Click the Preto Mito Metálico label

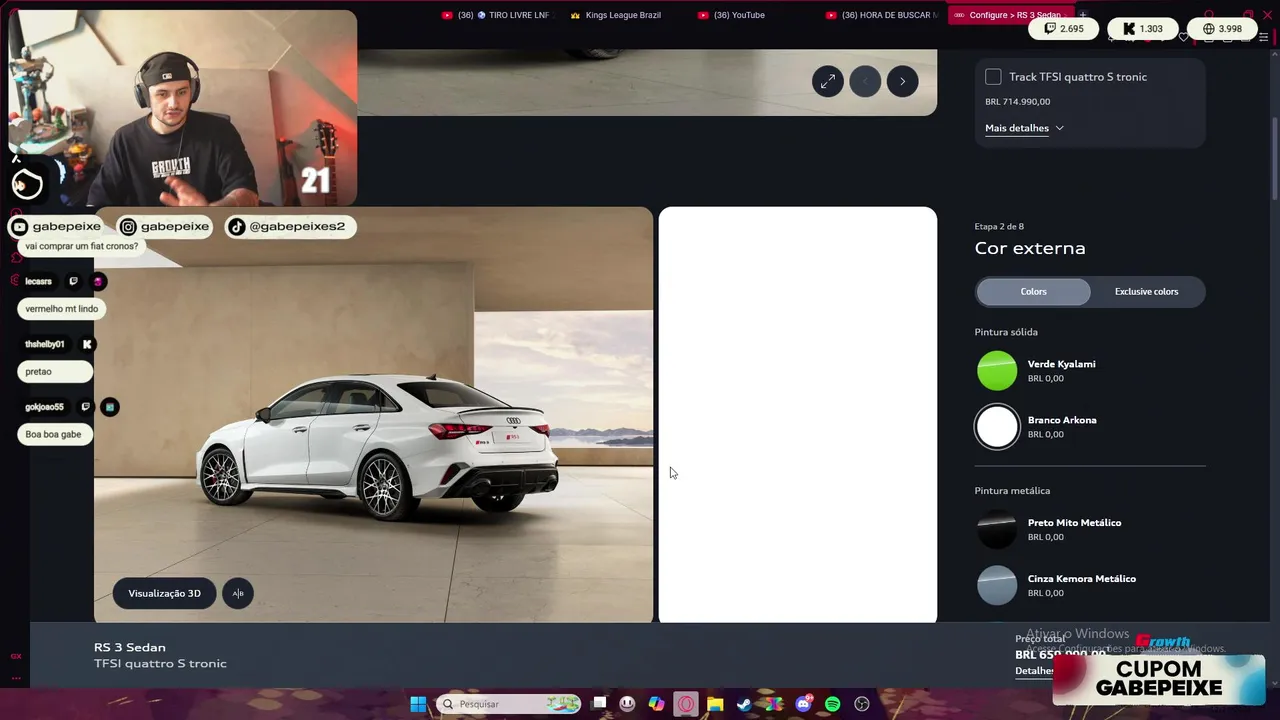[1074, 523]
